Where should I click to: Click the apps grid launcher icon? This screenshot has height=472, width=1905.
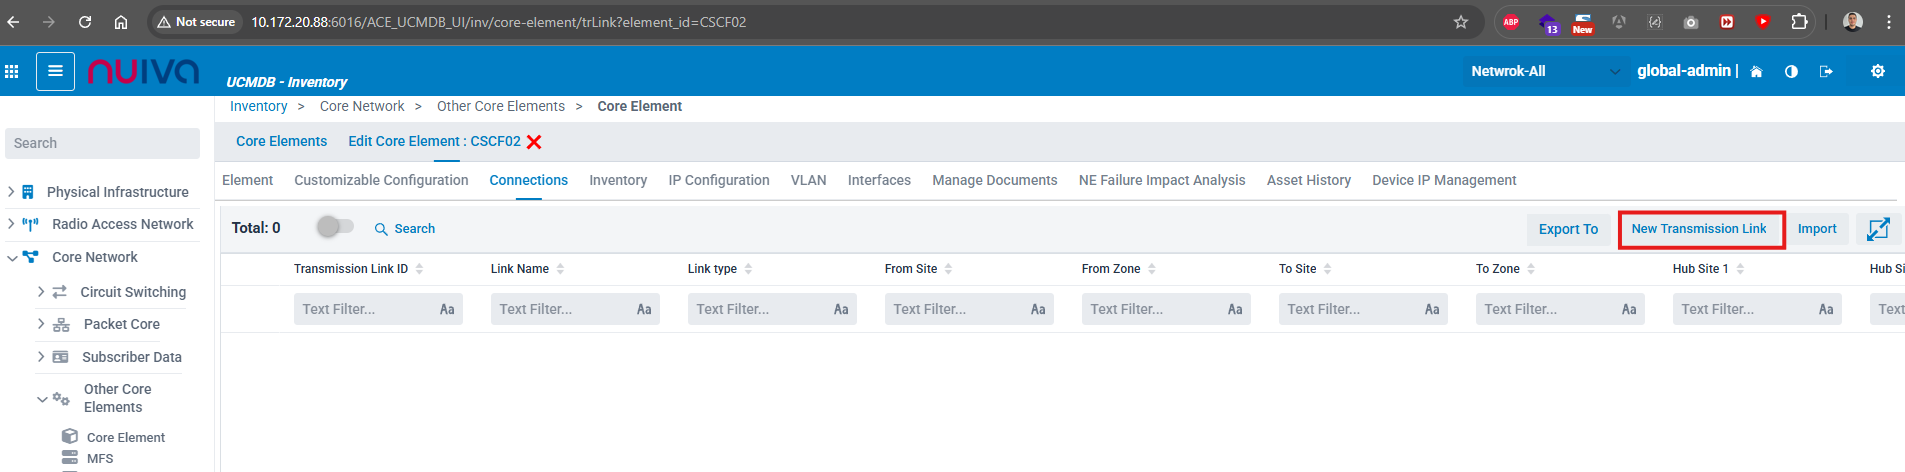pyautogui.click(x=12, y=71)
